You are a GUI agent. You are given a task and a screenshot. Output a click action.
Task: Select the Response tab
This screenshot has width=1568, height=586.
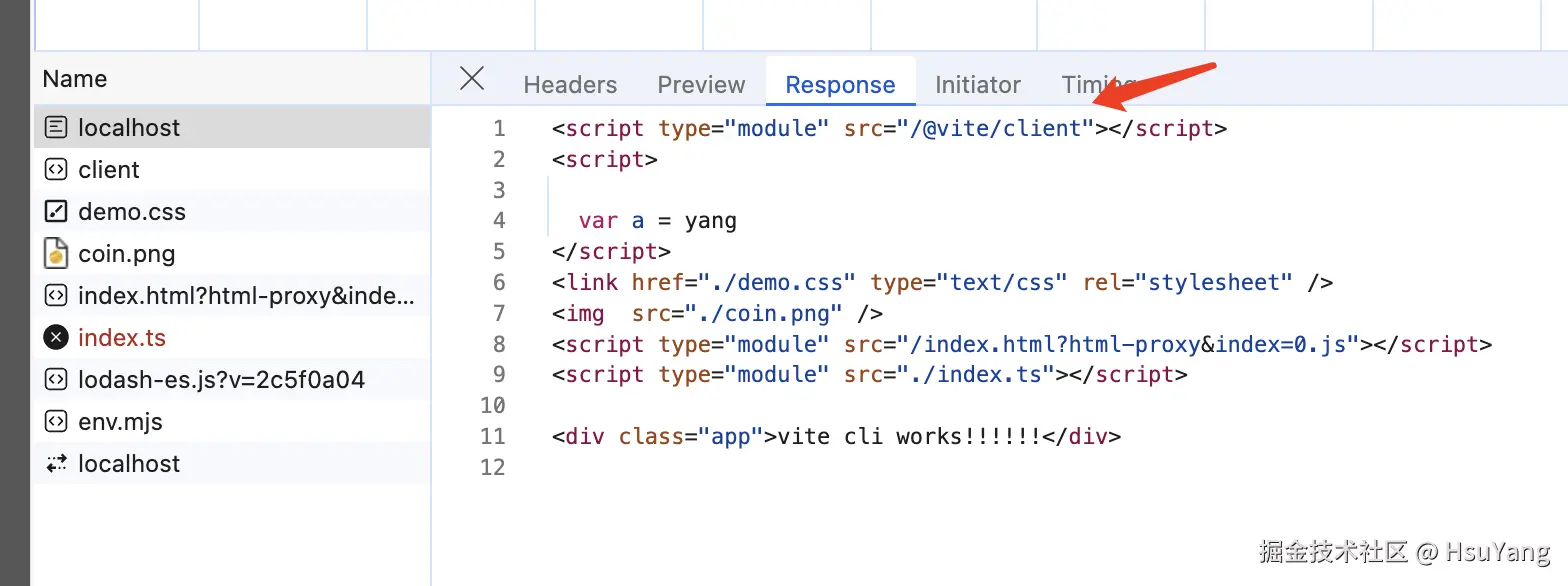(x=840, y=85)
